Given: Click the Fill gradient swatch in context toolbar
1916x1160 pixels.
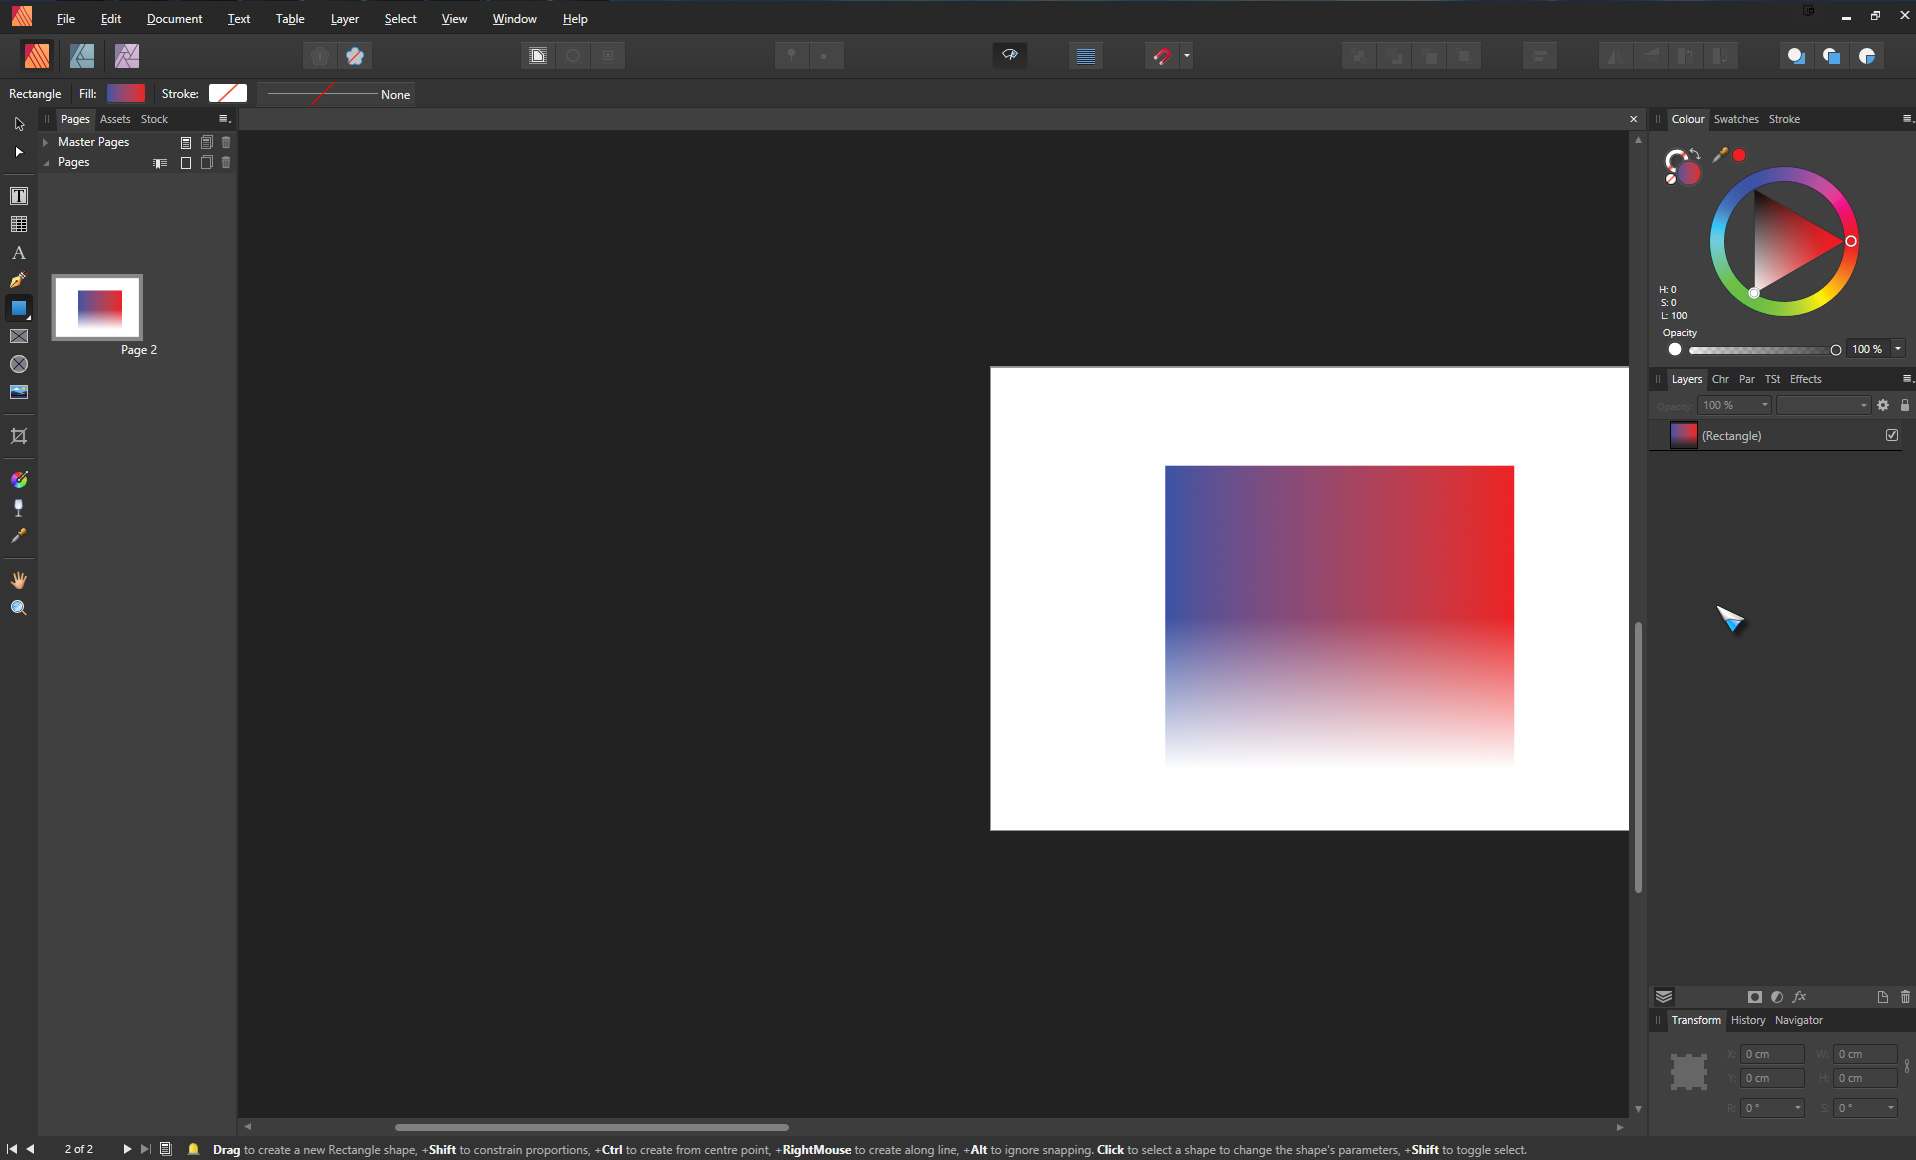Looking at the screenshot, I should tap(126, 93).
